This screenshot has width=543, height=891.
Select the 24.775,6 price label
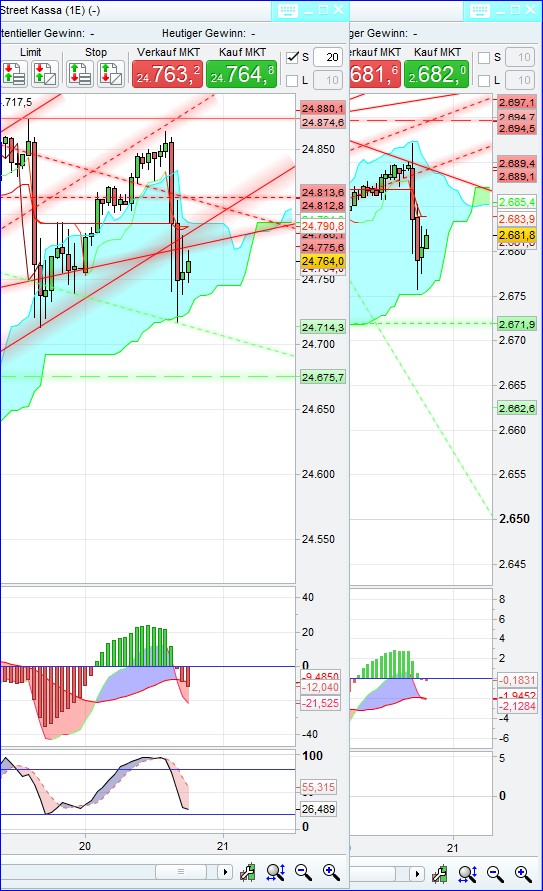323,248
